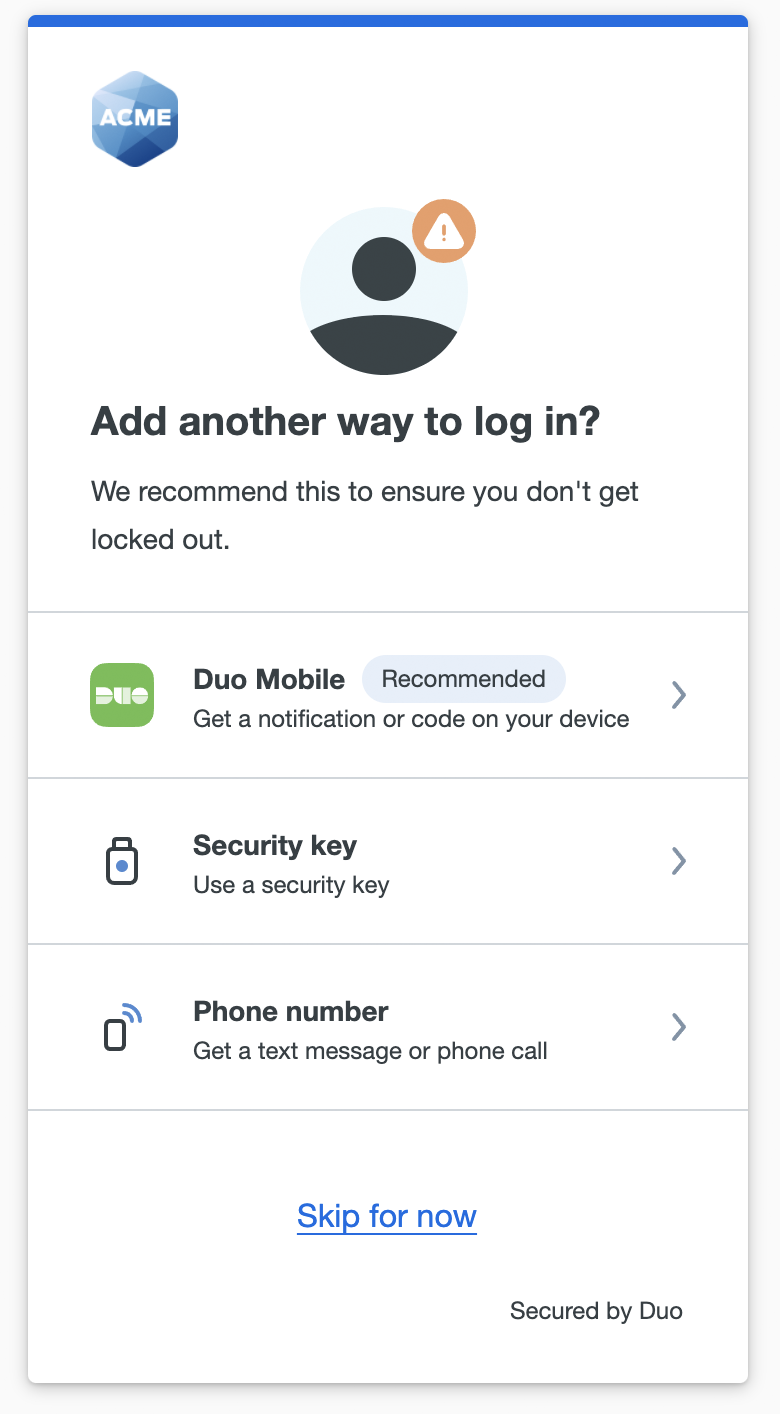Image resolution: width=780 pixels, height=1414 pixels.
Task: Click the "Use a security key" description
Action: pyautogui.click(x=291, y=885)
